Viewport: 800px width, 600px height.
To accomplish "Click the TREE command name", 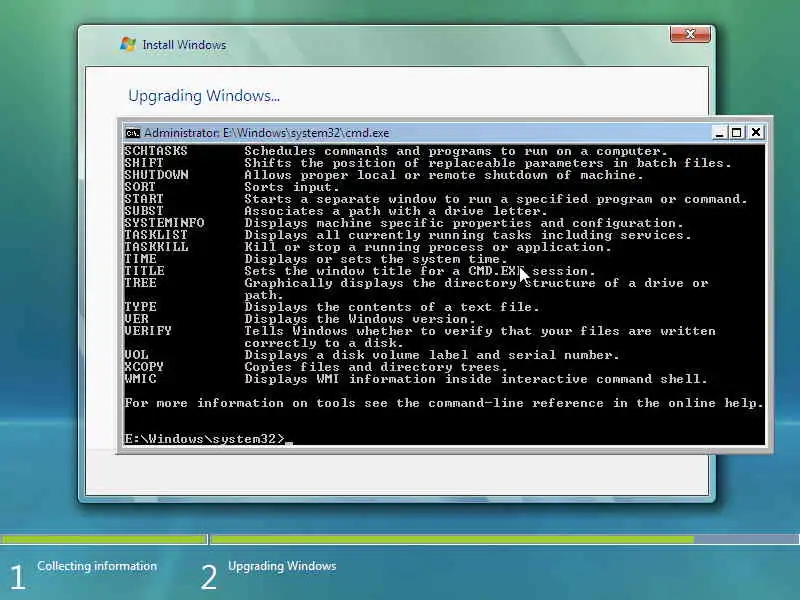I will click(x=140, y=283).
